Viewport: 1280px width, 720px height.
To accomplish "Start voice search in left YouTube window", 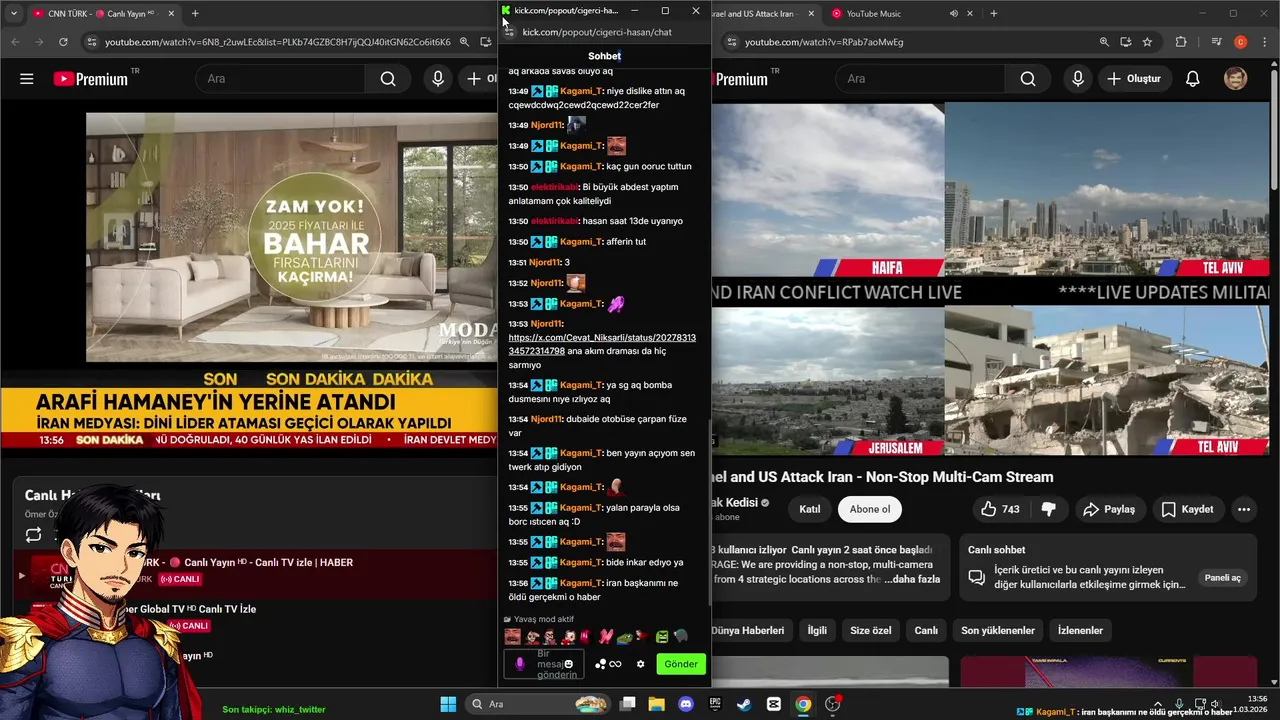I will [x=437, y=79].
